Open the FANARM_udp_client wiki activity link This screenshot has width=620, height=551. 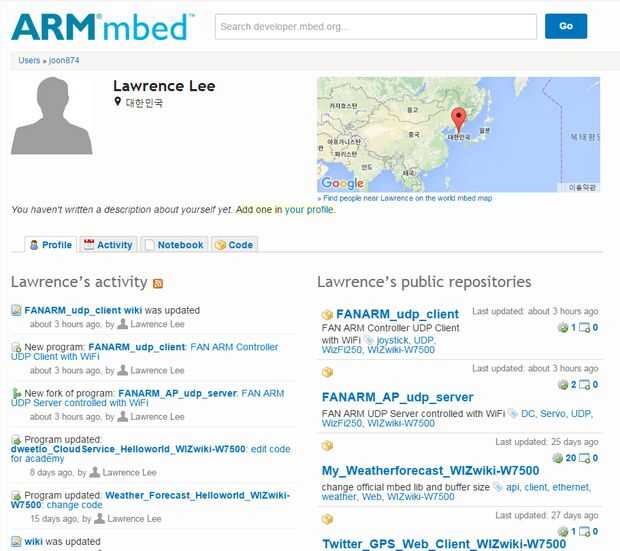pos(83,310)
